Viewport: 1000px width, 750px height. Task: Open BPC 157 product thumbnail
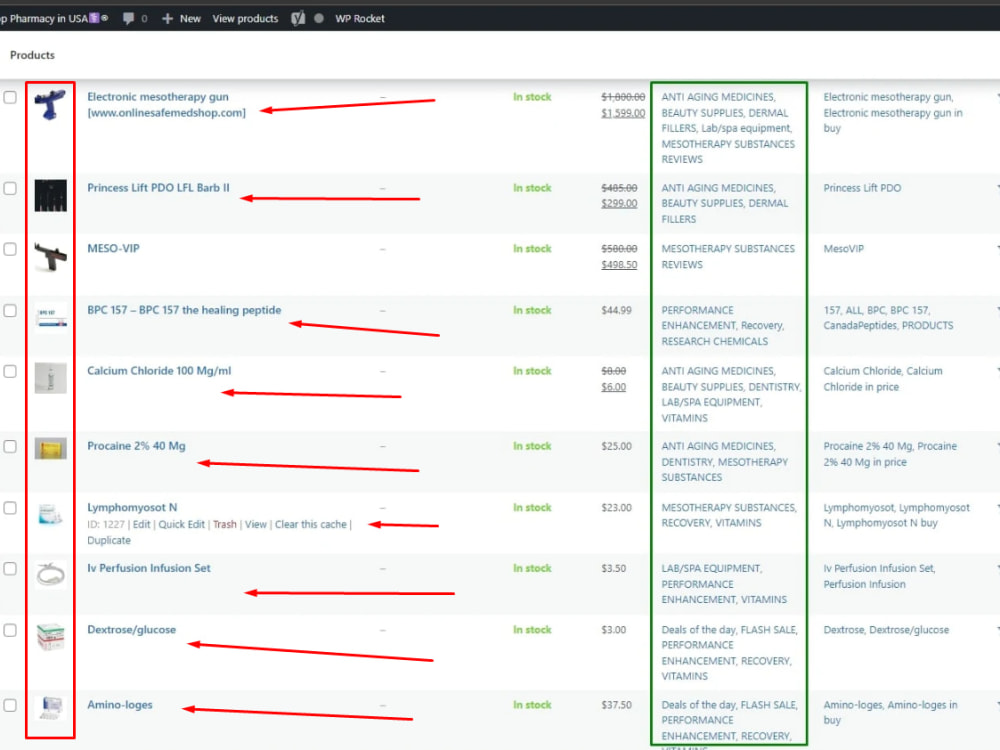[50, 318]
